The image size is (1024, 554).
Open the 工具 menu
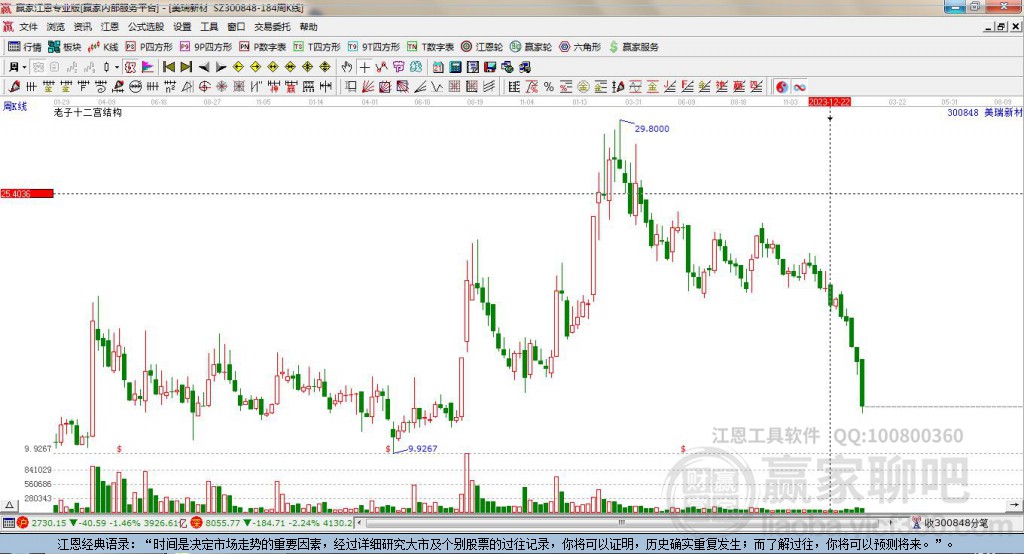pyautogui.click(x=209, y=27)
